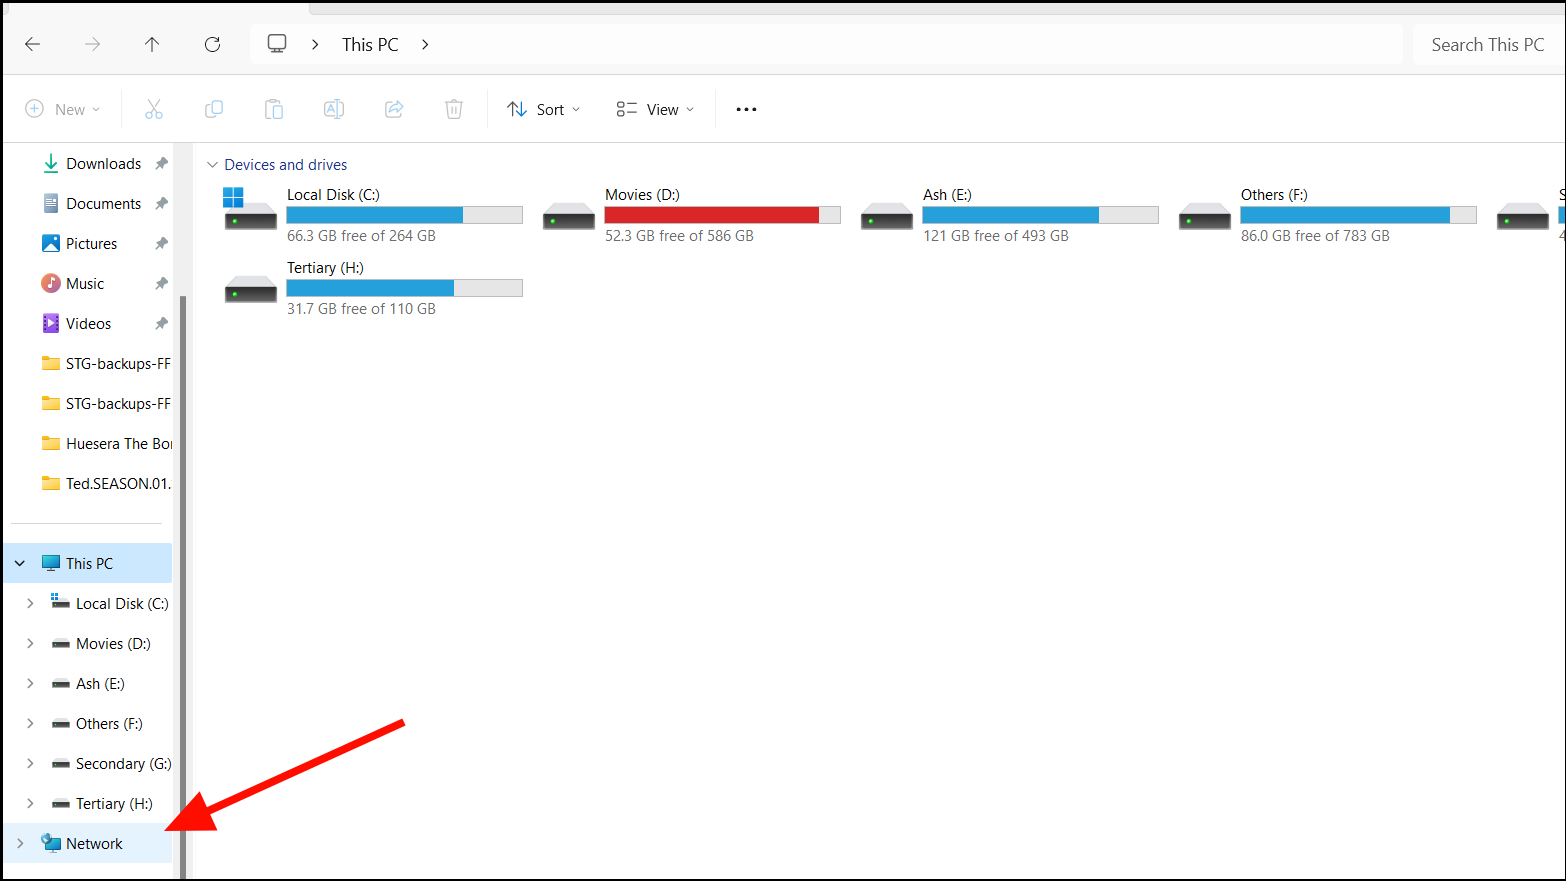Open the Ted.SEASON.01 folder

point(105,483)
